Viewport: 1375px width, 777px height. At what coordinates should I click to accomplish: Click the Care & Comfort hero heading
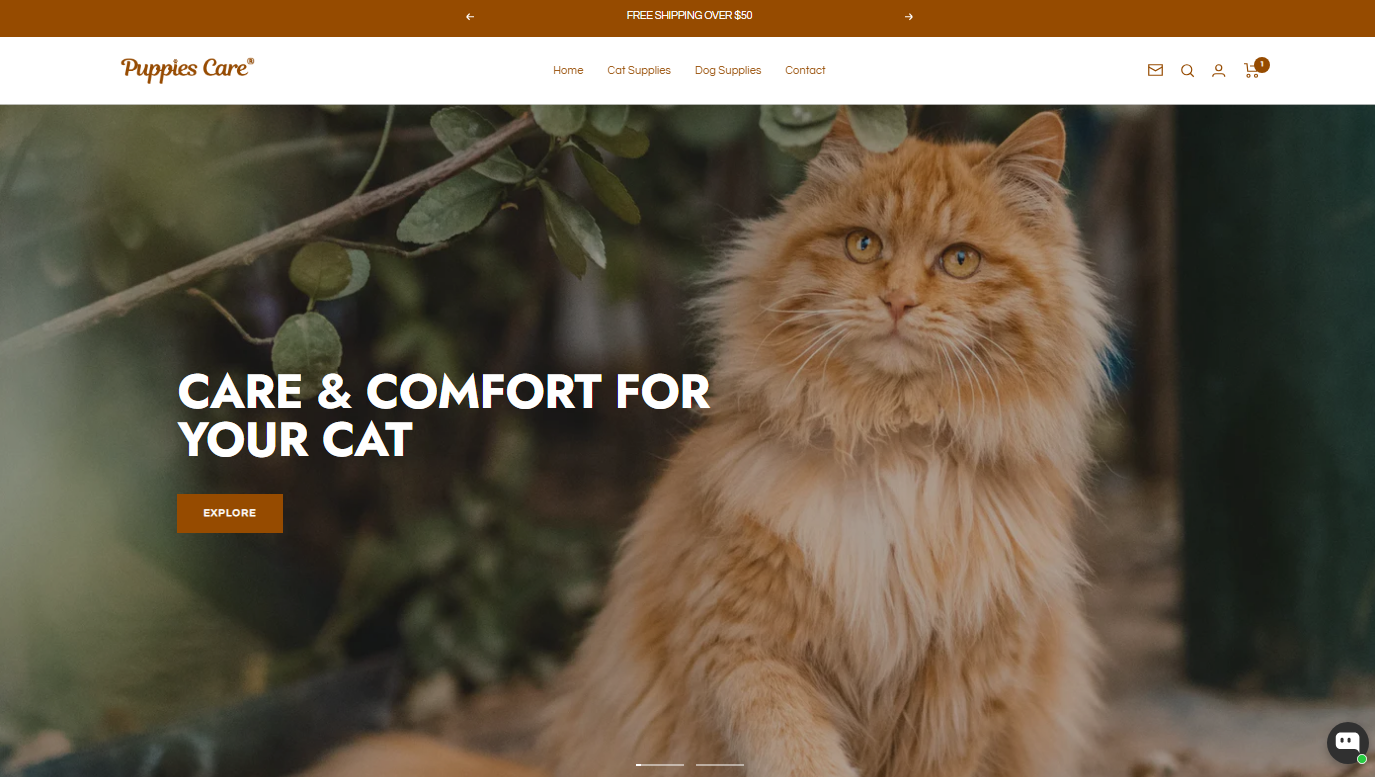[444, 415]
